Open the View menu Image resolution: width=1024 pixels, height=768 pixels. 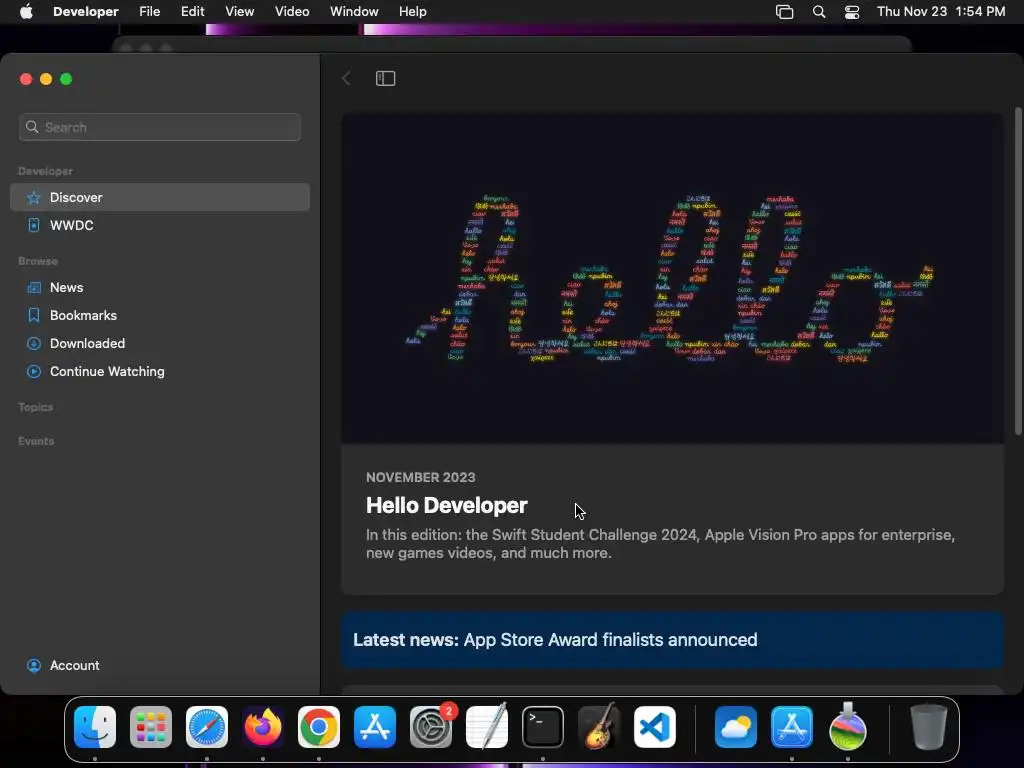tap(240, 12)
